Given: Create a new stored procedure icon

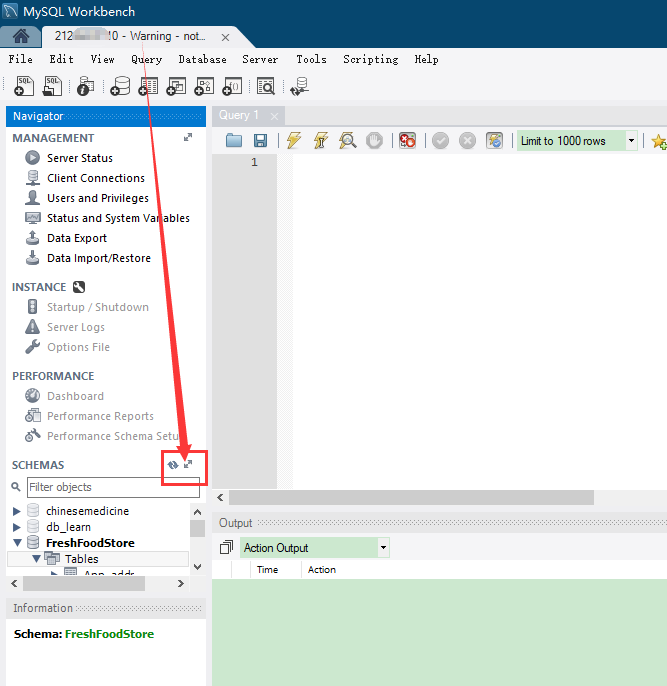Looking at the screenshot, I should 204,86.
